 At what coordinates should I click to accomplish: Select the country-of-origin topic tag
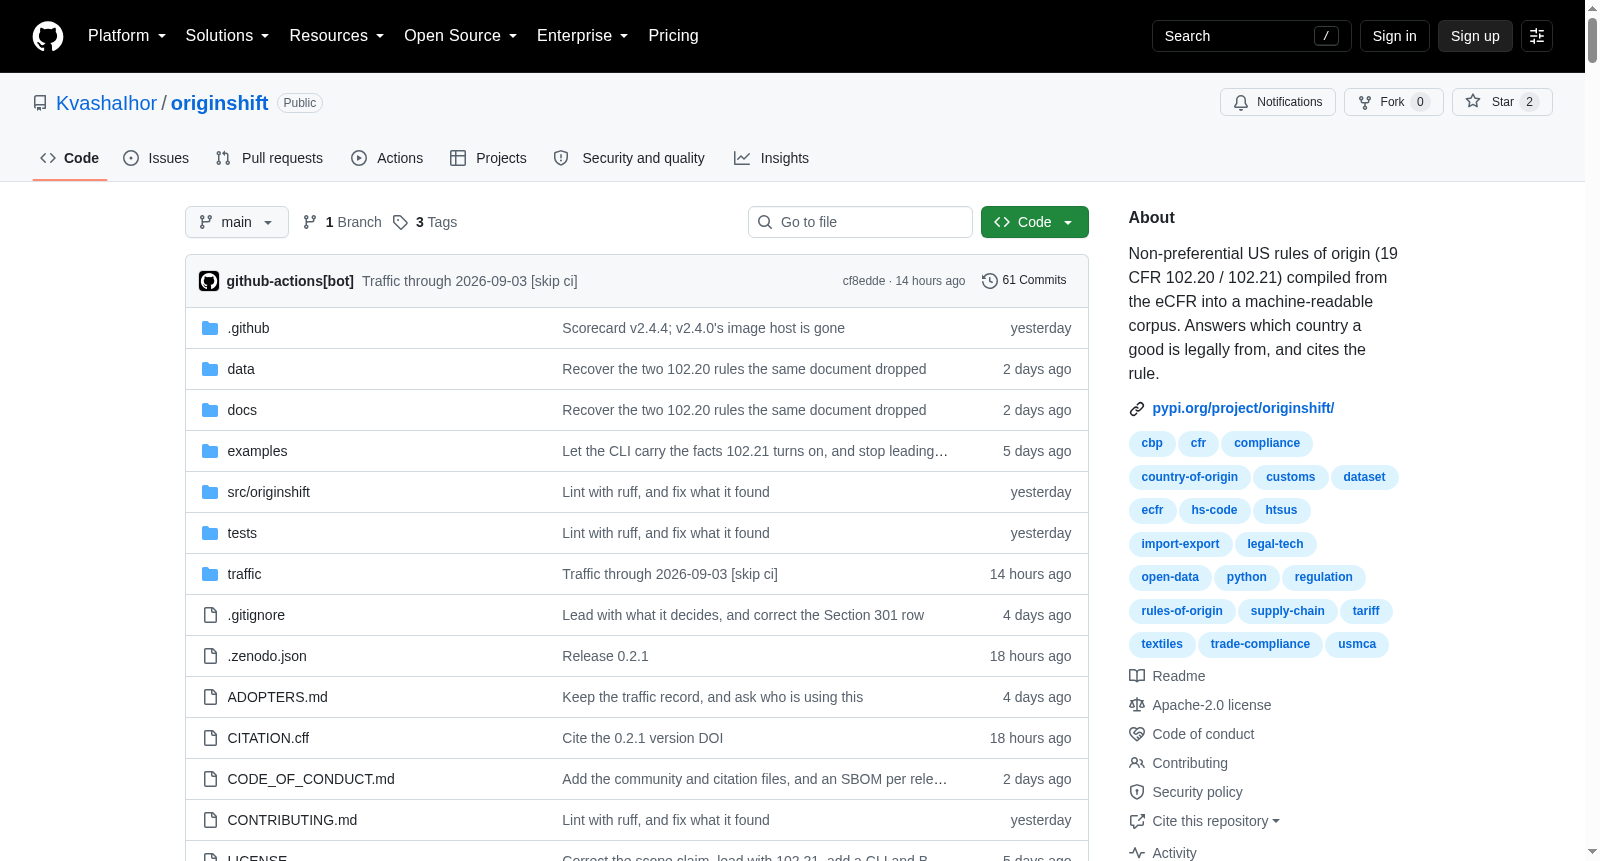pos(1190,477)
